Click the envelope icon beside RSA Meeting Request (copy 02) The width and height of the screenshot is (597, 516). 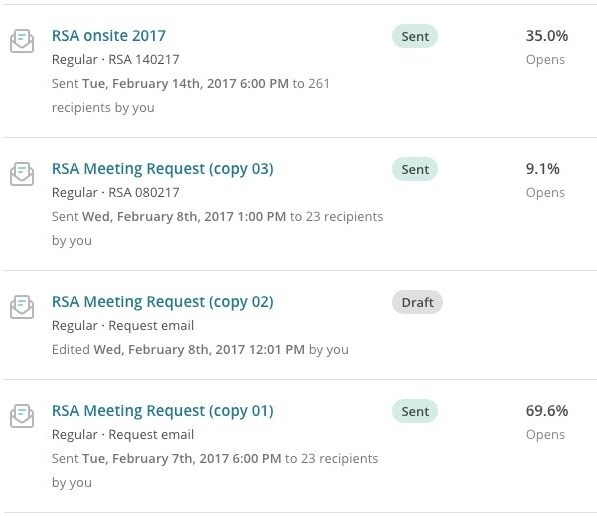[22, 307]
